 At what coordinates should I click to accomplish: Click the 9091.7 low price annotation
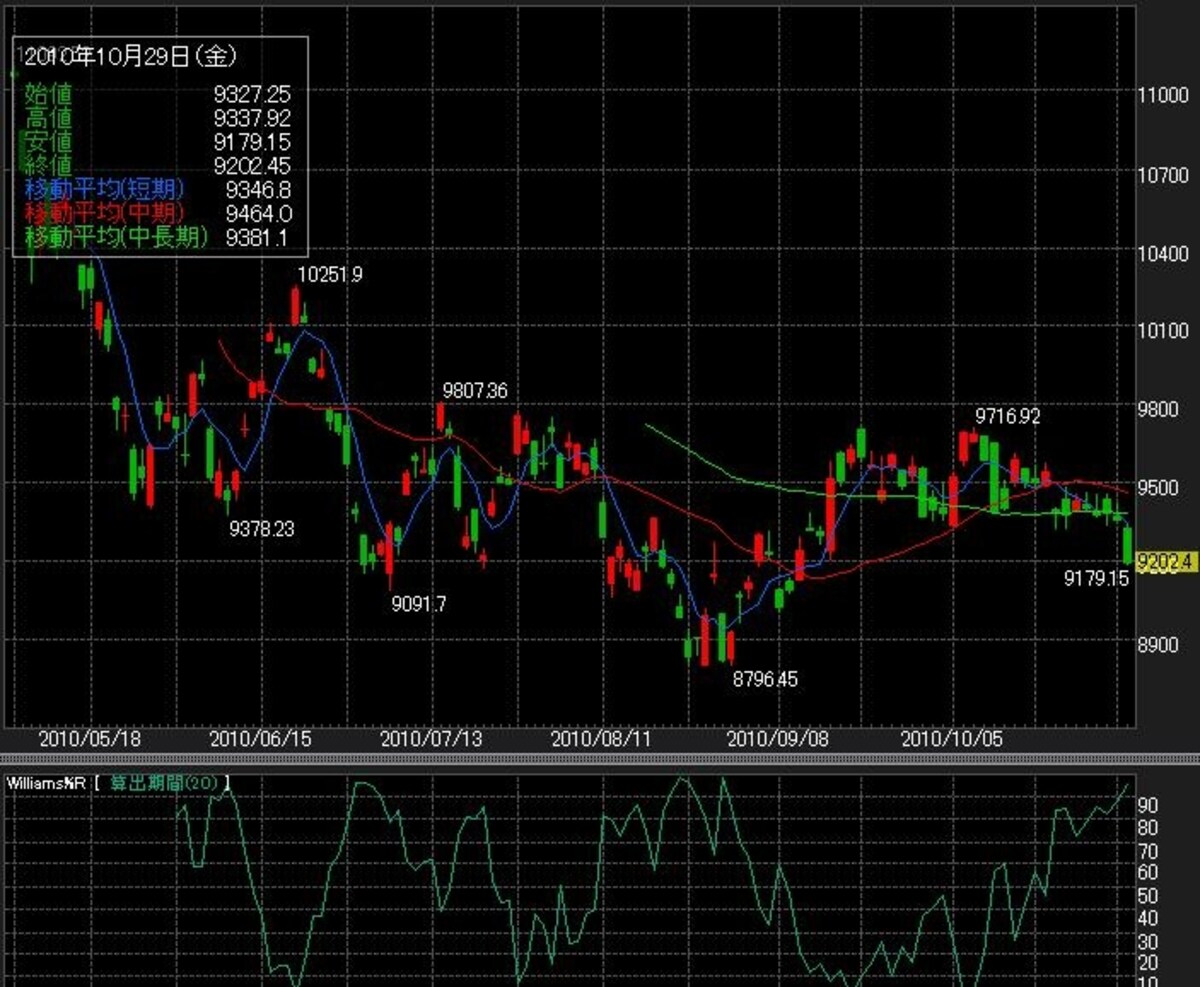coord(419,603)
